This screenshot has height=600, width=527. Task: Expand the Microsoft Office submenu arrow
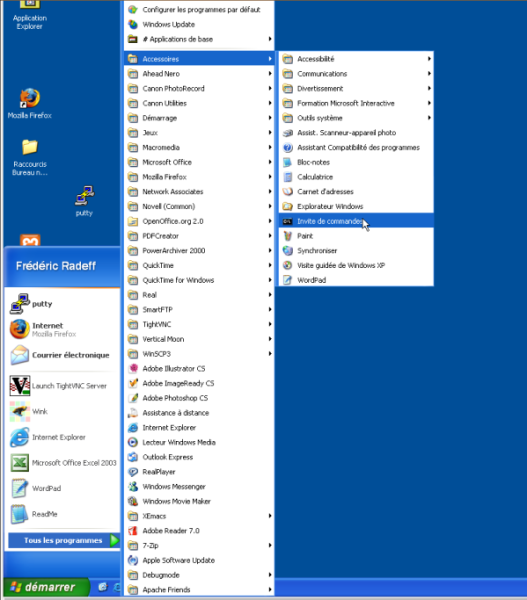click(270, 162)
